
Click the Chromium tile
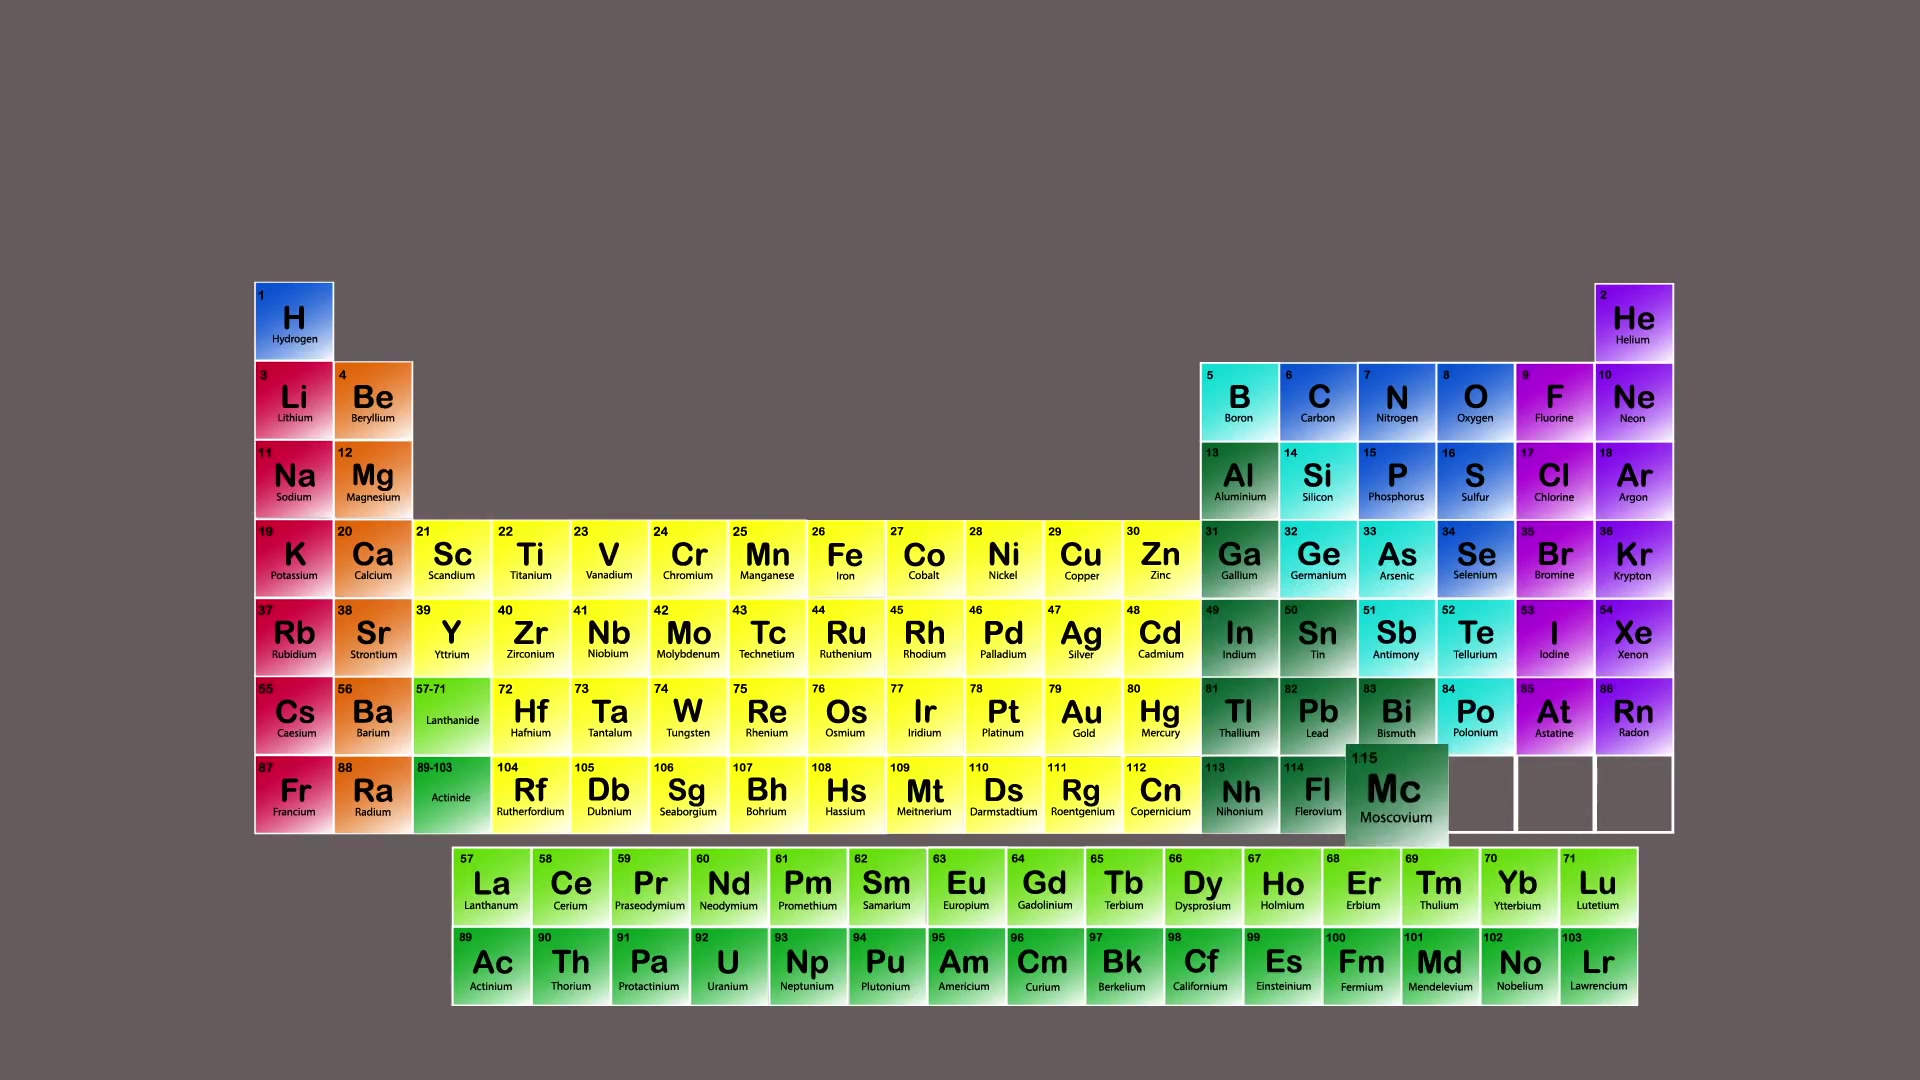[x=688, y=558]
